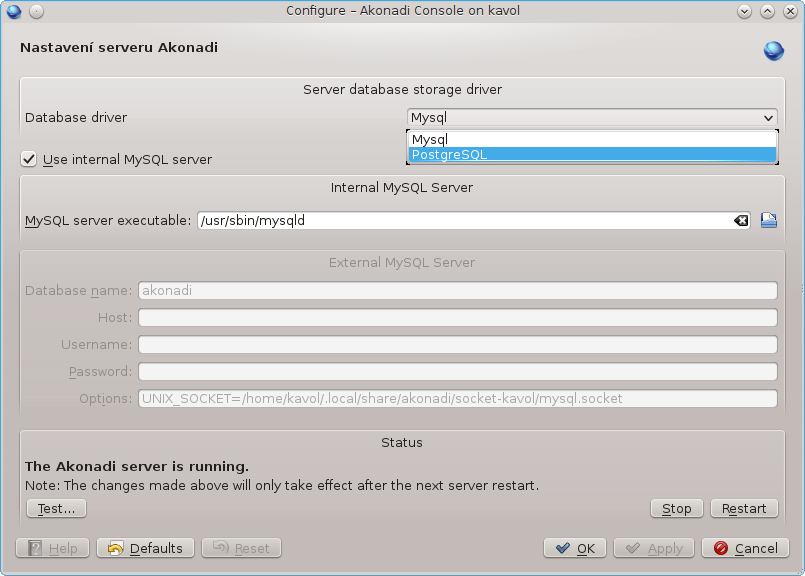Image resolution: width=805 pixels, height=576 pixels.
Task: Confirm settings with OK button
Action: coord(575,548)
